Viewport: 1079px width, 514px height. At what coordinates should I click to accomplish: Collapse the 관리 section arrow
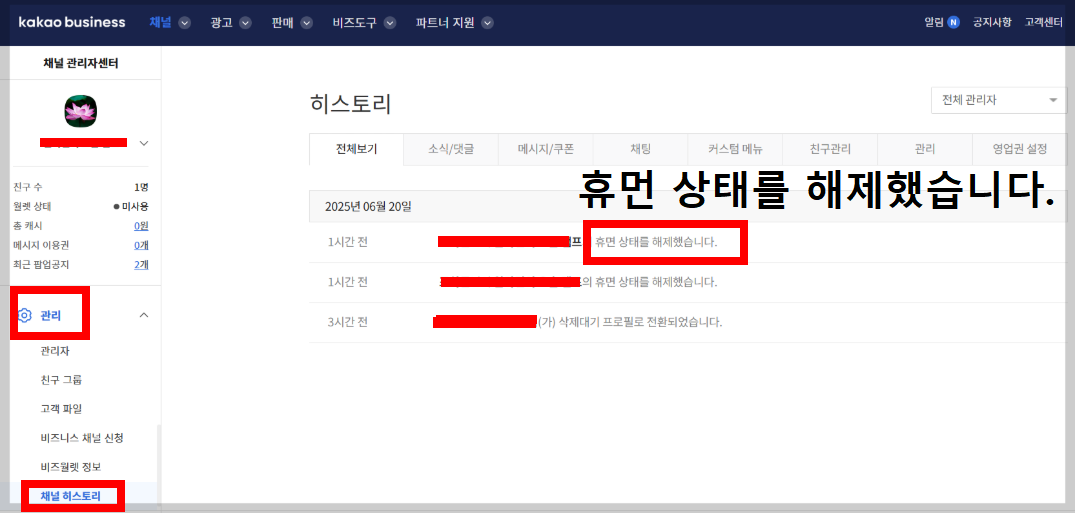point(144,315)
